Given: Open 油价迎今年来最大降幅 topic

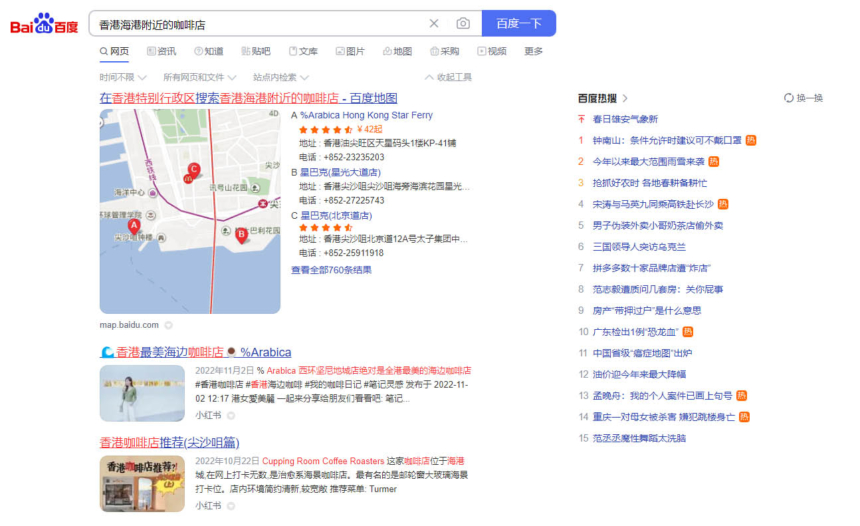Looking at the screenshot, I should pos(639,375).
